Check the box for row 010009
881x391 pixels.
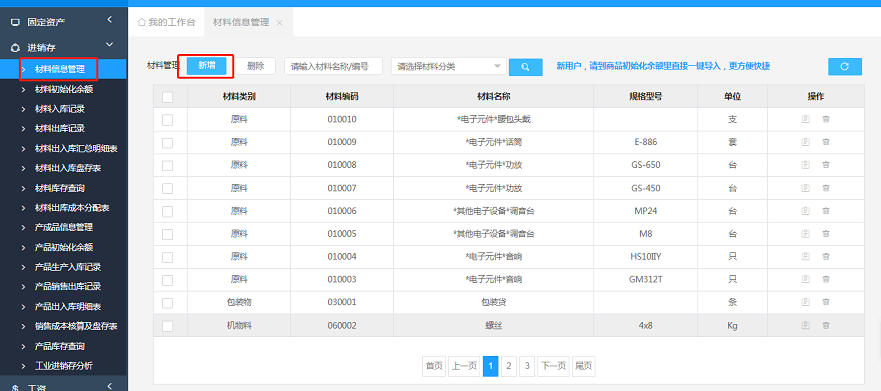pos(167,143)
